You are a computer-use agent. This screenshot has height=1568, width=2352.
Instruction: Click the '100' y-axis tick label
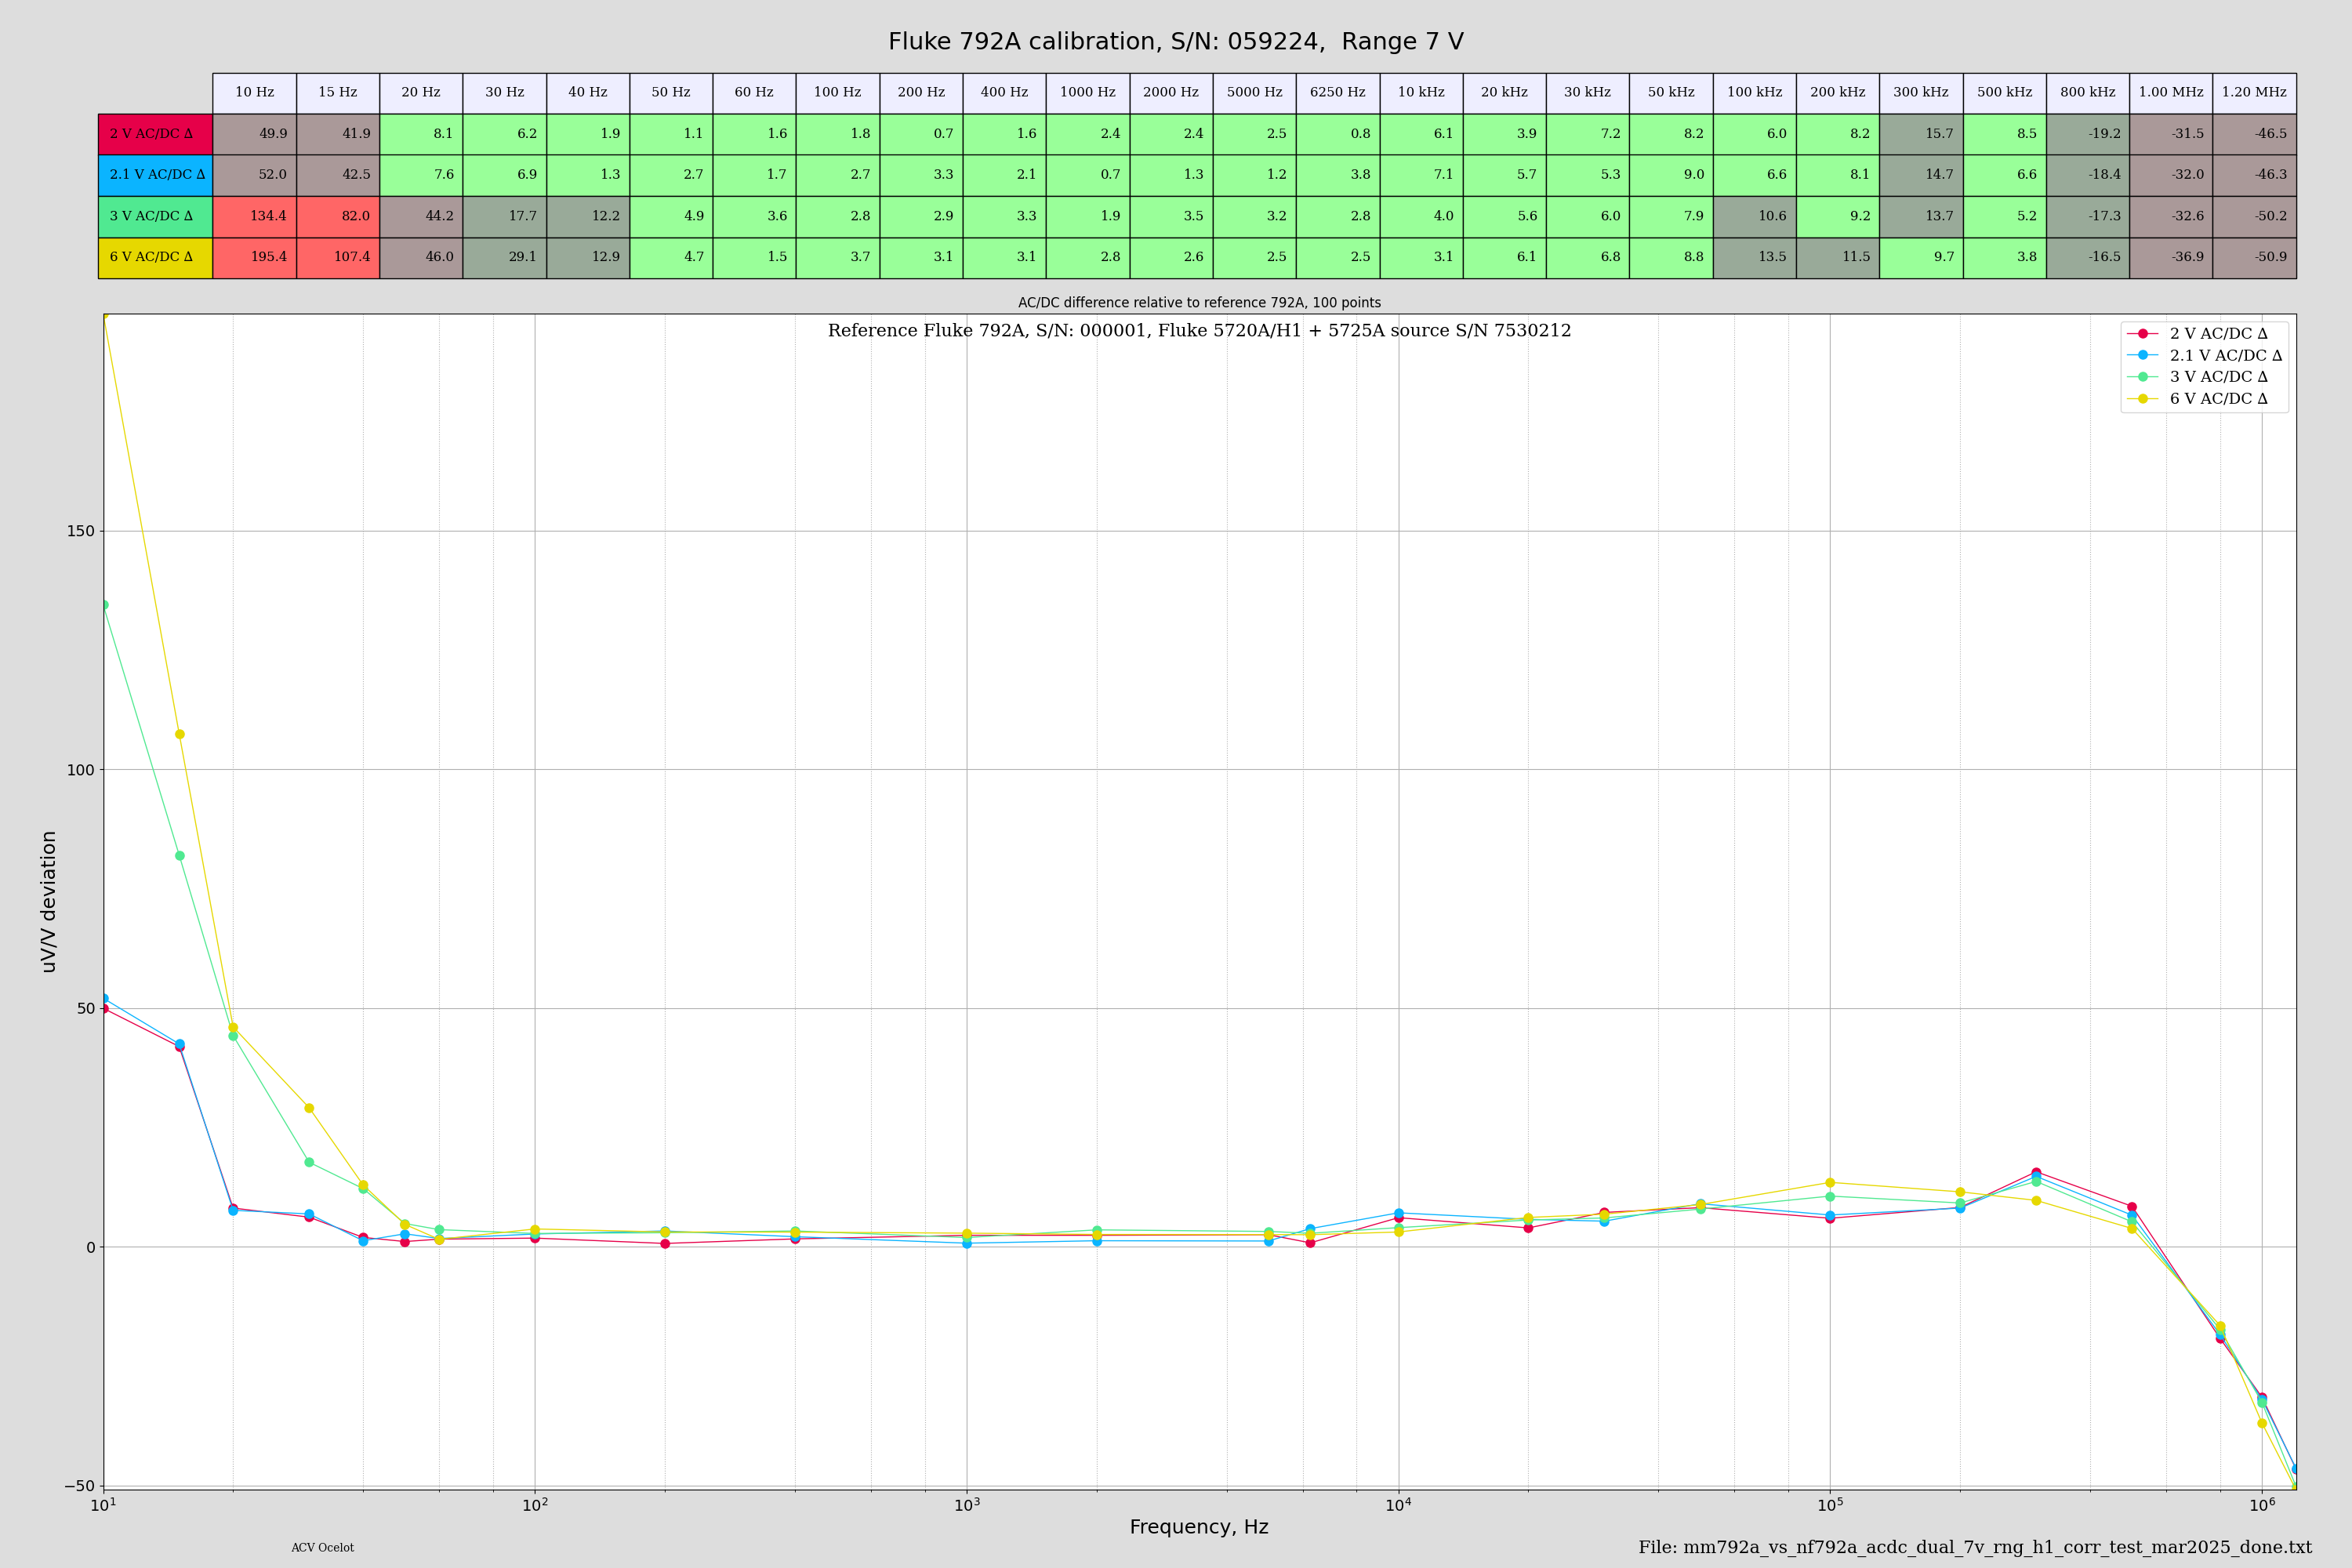pos(80,770)
